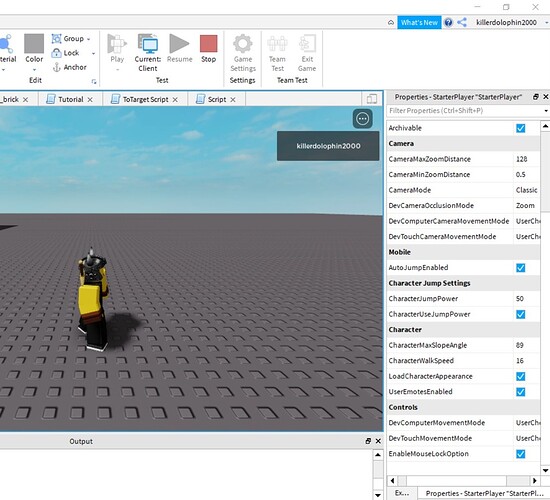550x500 pixels.
Task: Click the Anchor tool icon
Action: point(56,67)
